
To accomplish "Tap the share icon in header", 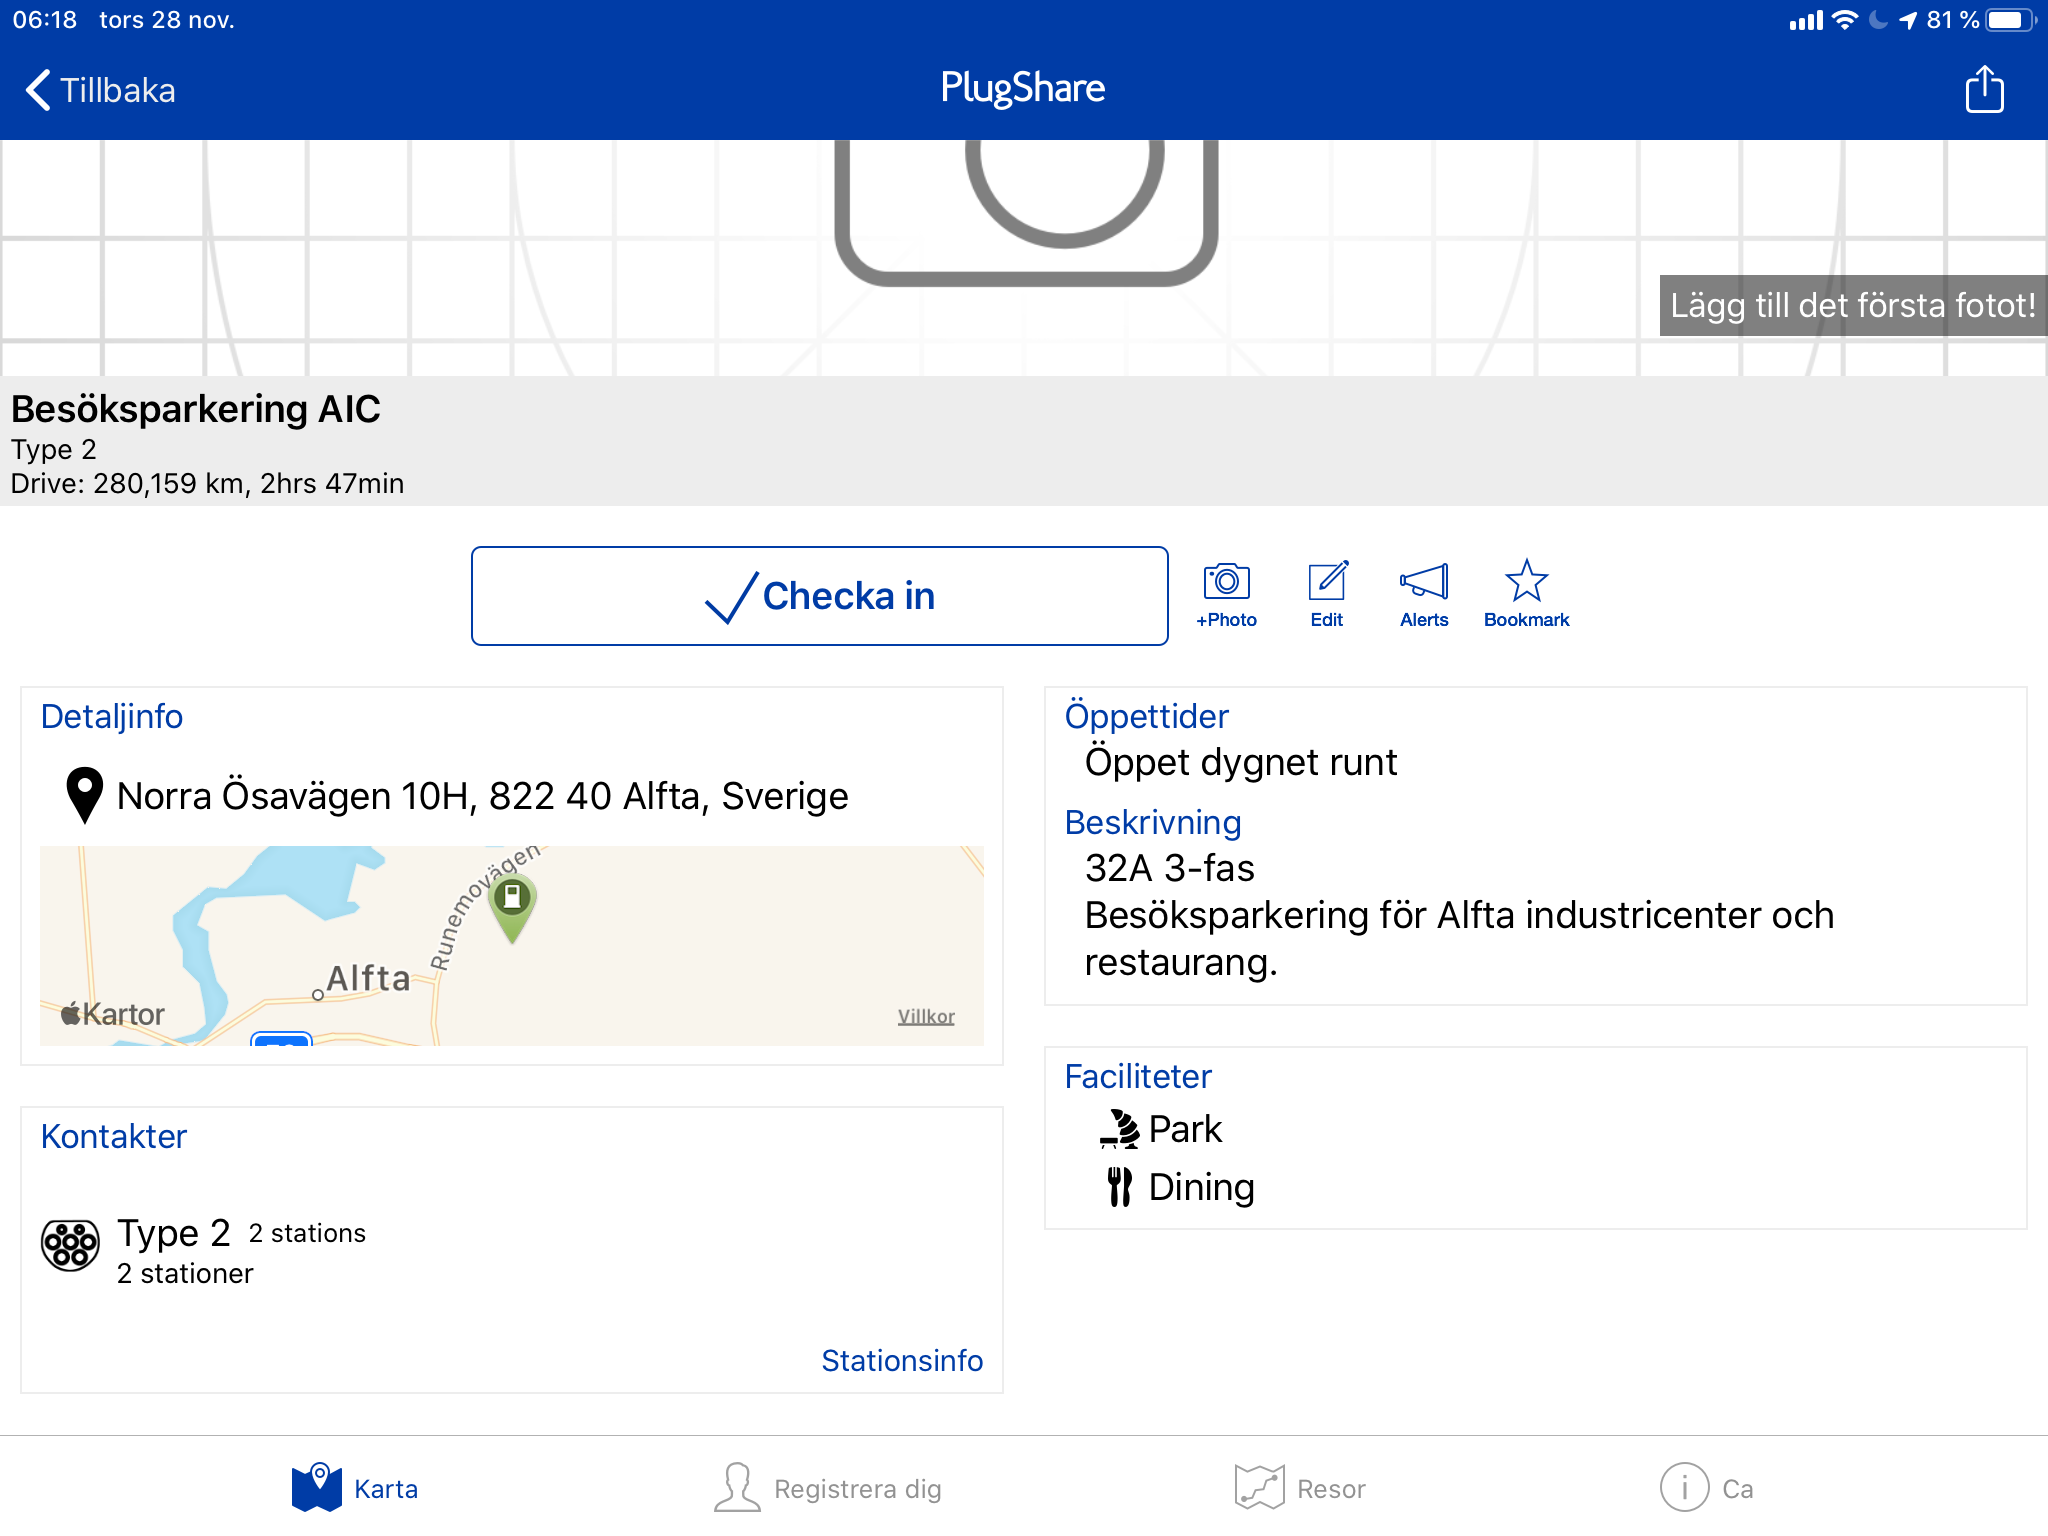I will [x=1984, y=89].
